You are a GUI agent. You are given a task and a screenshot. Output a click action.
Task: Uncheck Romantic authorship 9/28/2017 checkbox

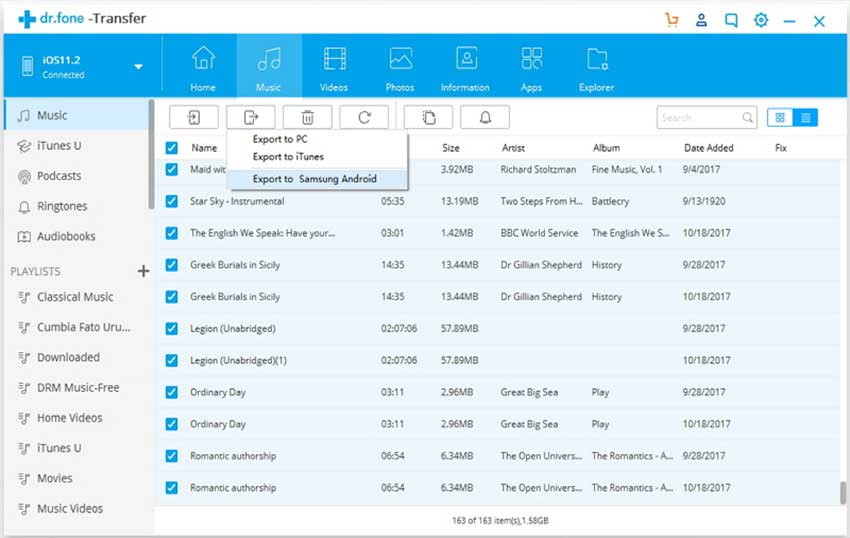172,456
